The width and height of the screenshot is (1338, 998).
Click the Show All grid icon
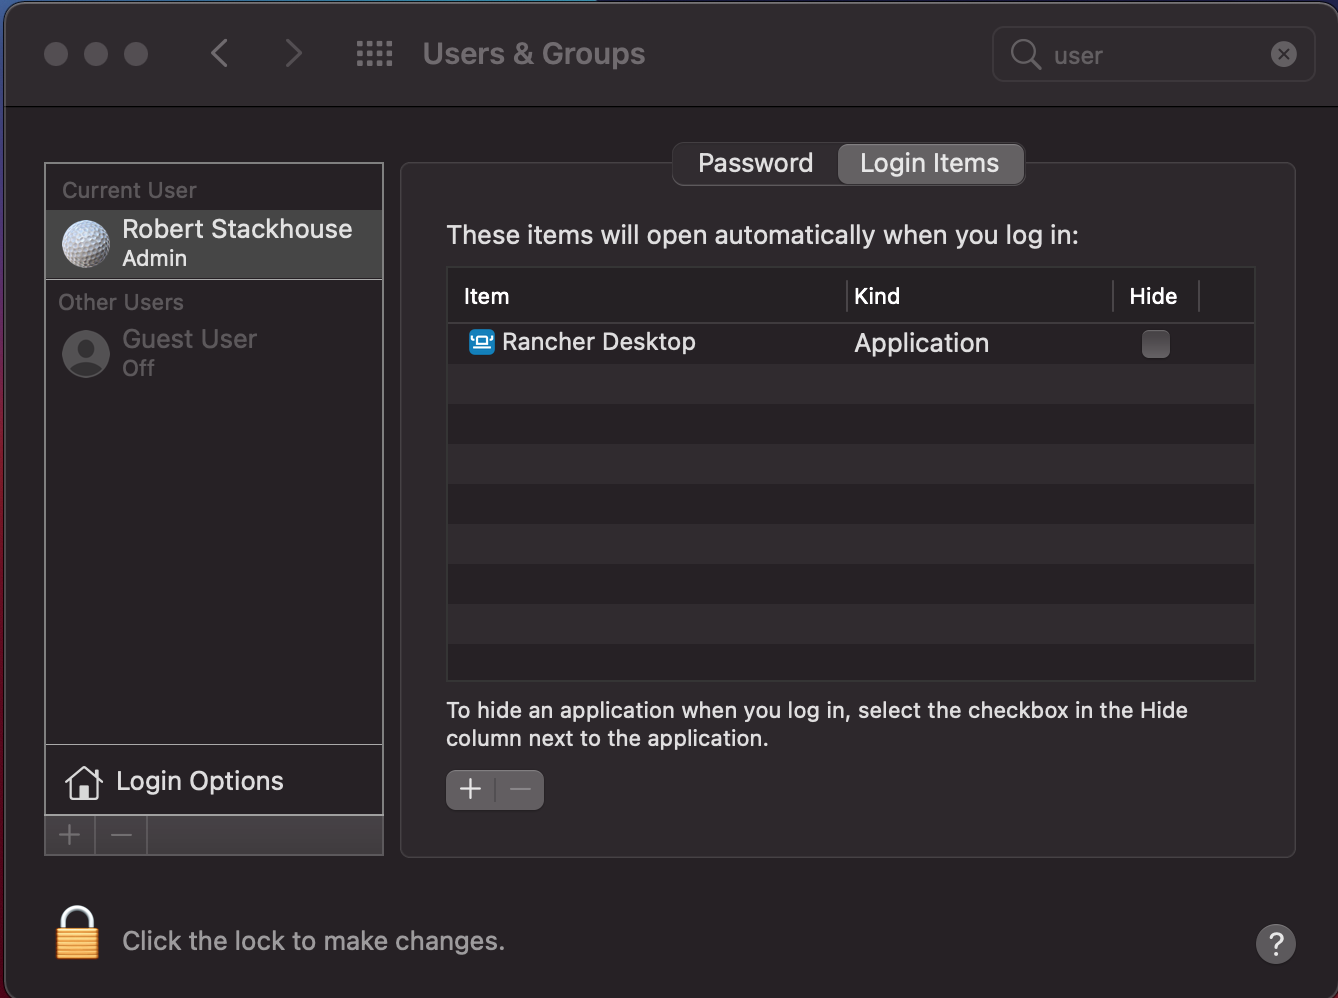374,53
